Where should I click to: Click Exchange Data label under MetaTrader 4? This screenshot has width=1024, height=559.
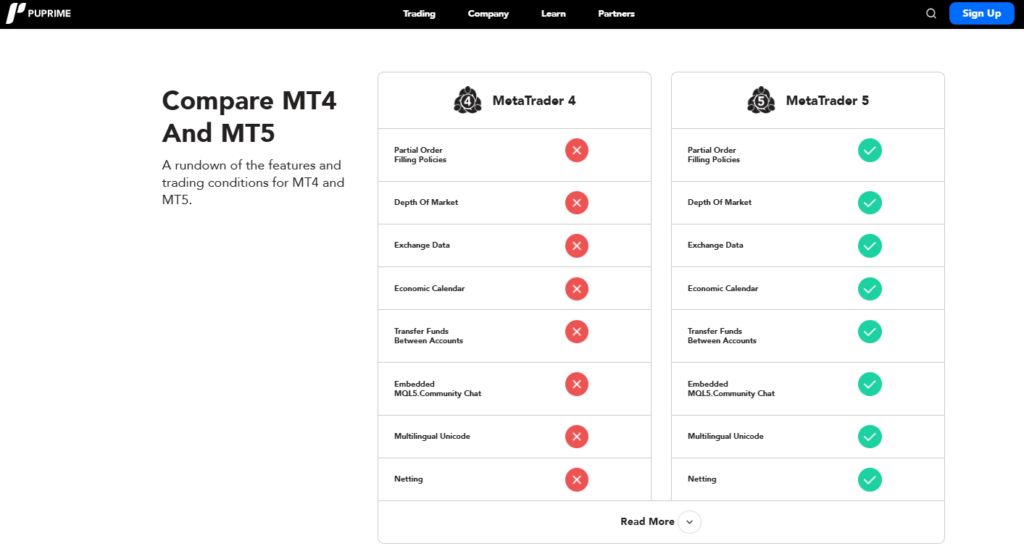coord(422,246)
